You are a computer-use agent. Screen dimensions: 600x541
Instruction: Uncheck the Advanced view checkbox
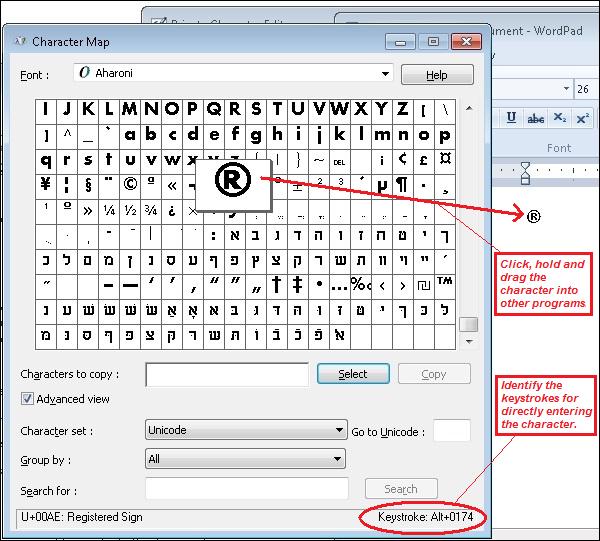pyautogui.click(x=28, y=399)
